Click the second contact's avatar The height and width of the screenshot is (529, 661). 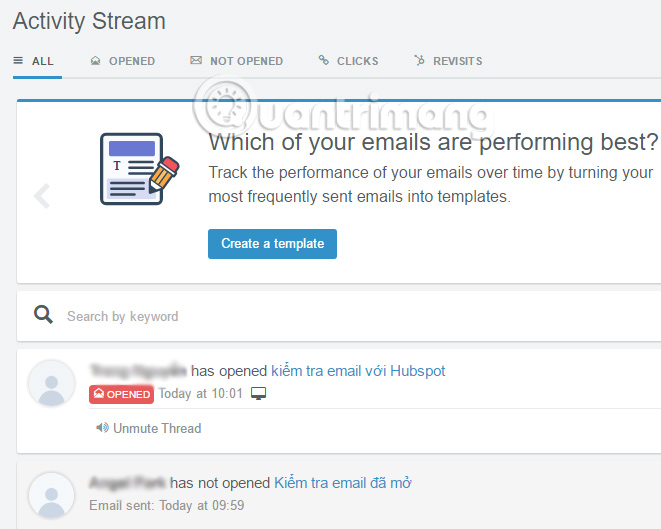pyautogui.click(x=53, y=496)
